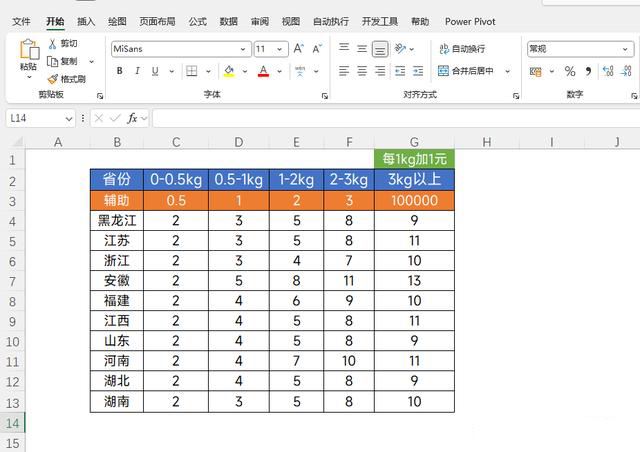Expand the paste options arrow

click(29, 76)
